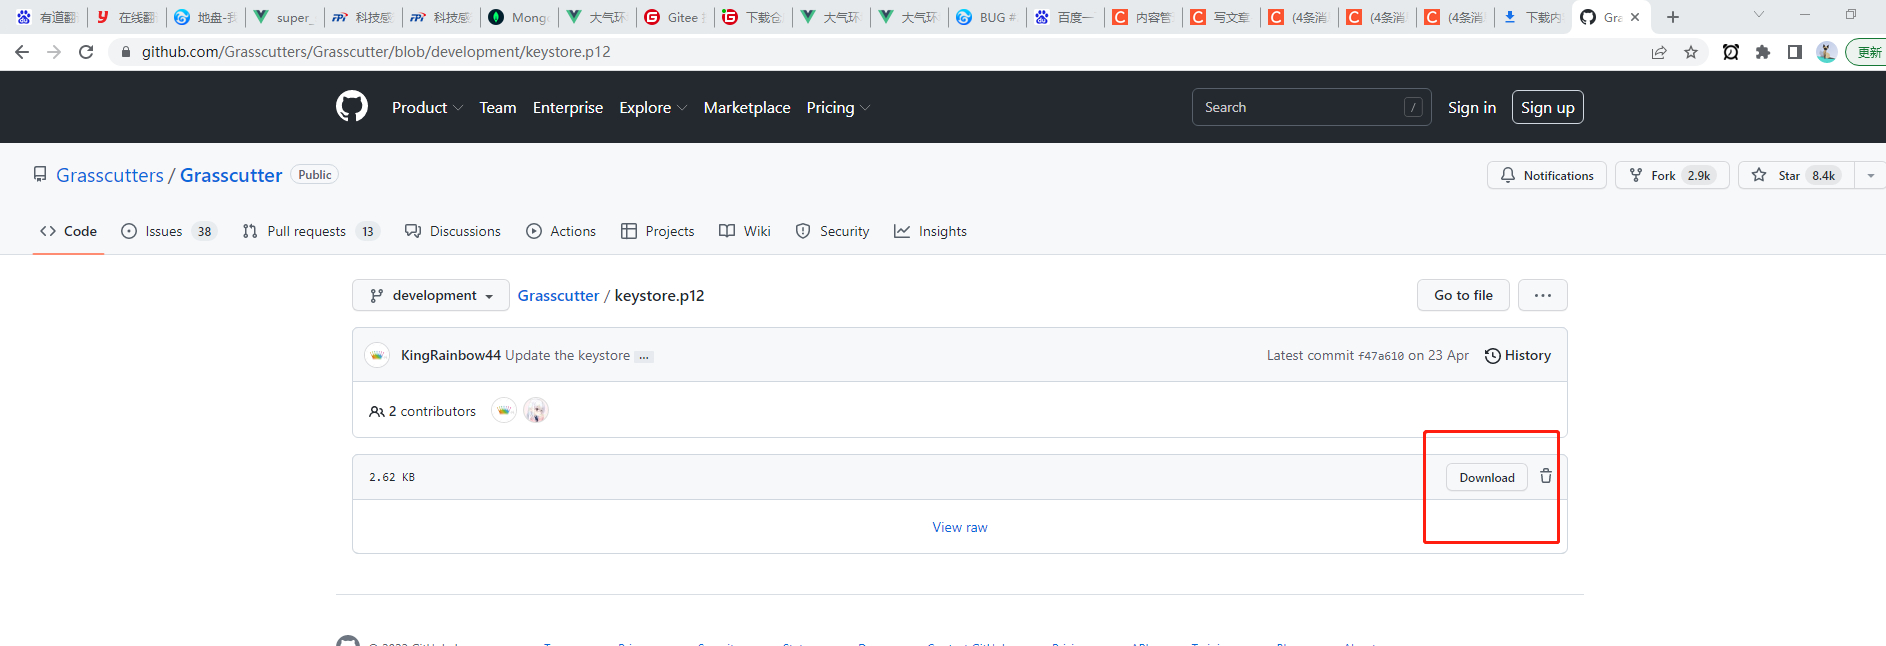Open the tab search chevron in title bar

tap(1759, 15)
